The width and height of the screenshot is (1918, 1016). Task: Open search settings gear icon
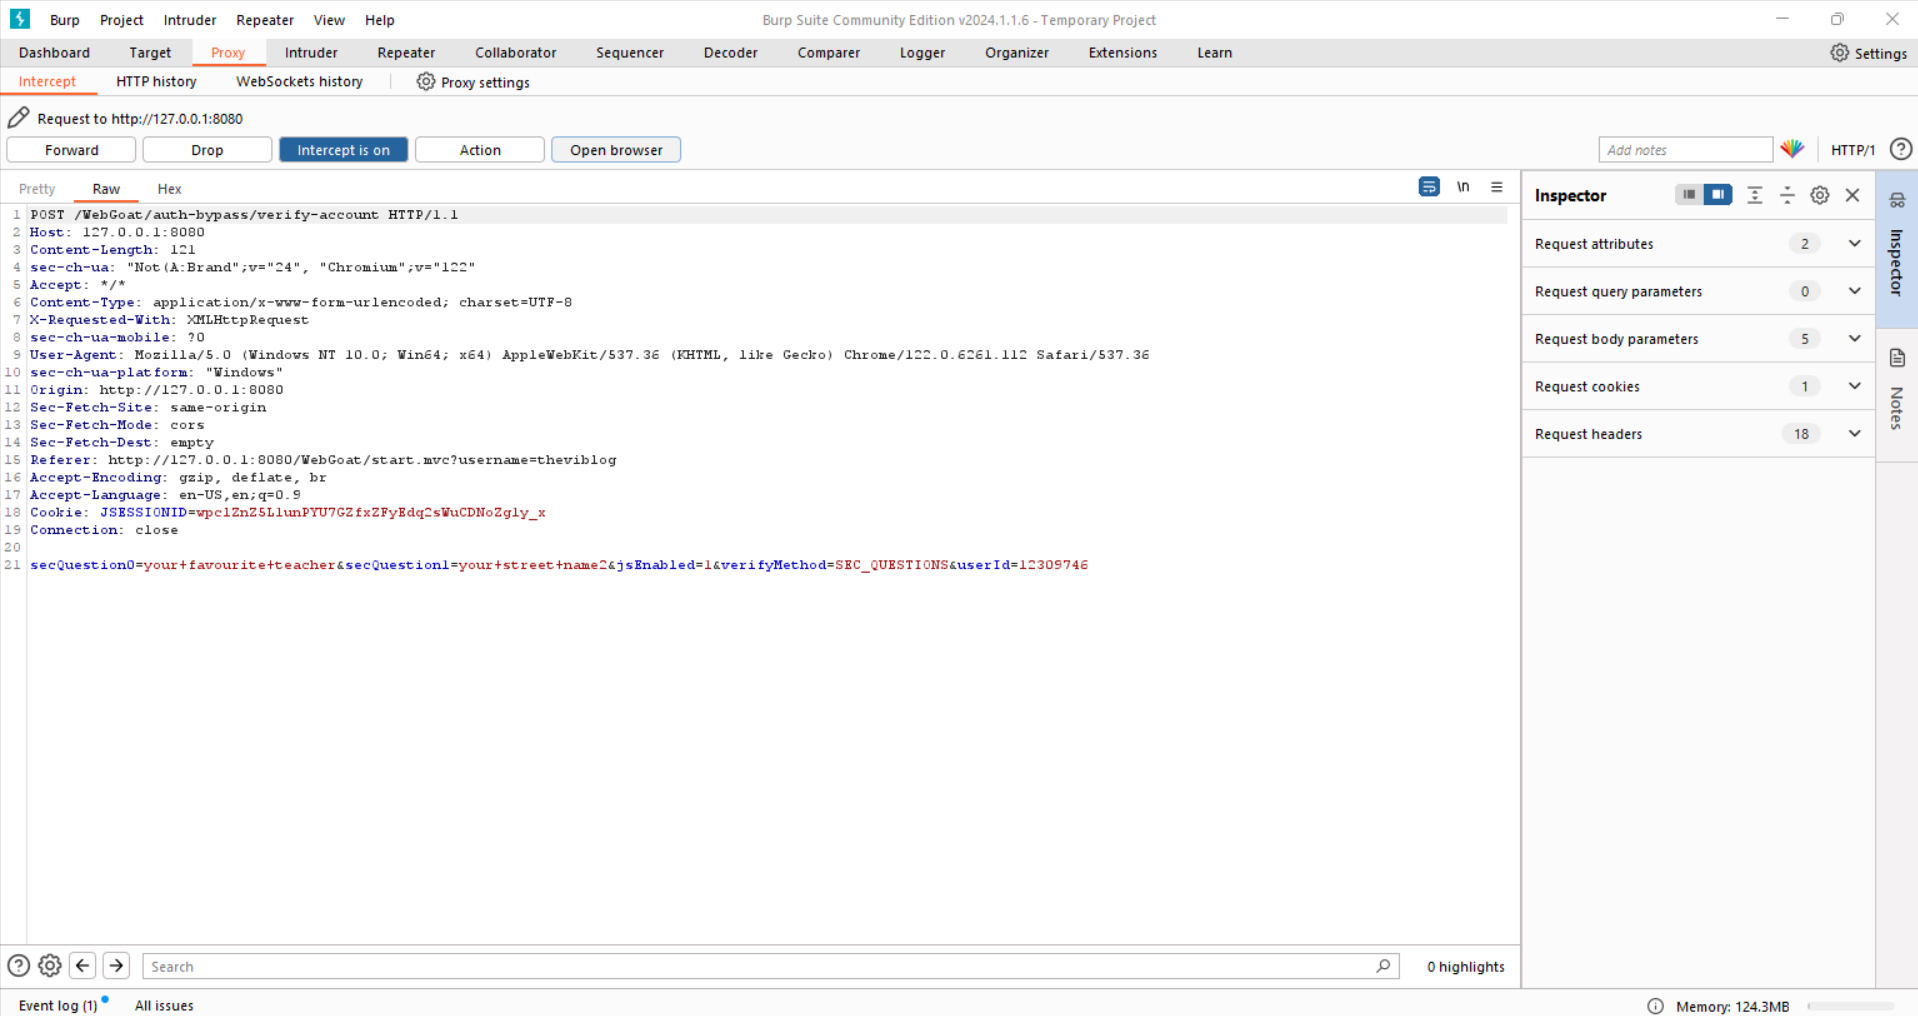50,966
